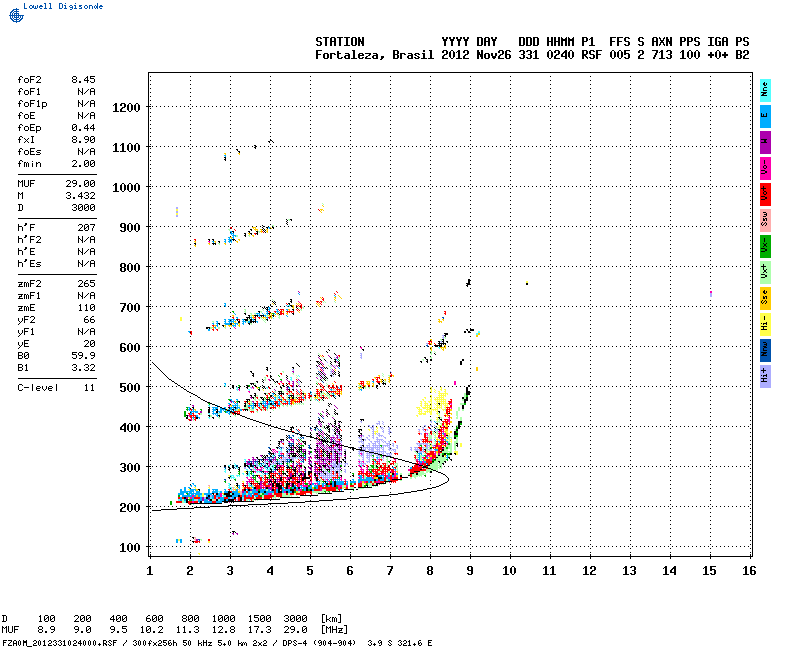Screen dimensions: 800x650
Task: Choose the light green Vx+ legend swatch
Action: pos(764,272)
